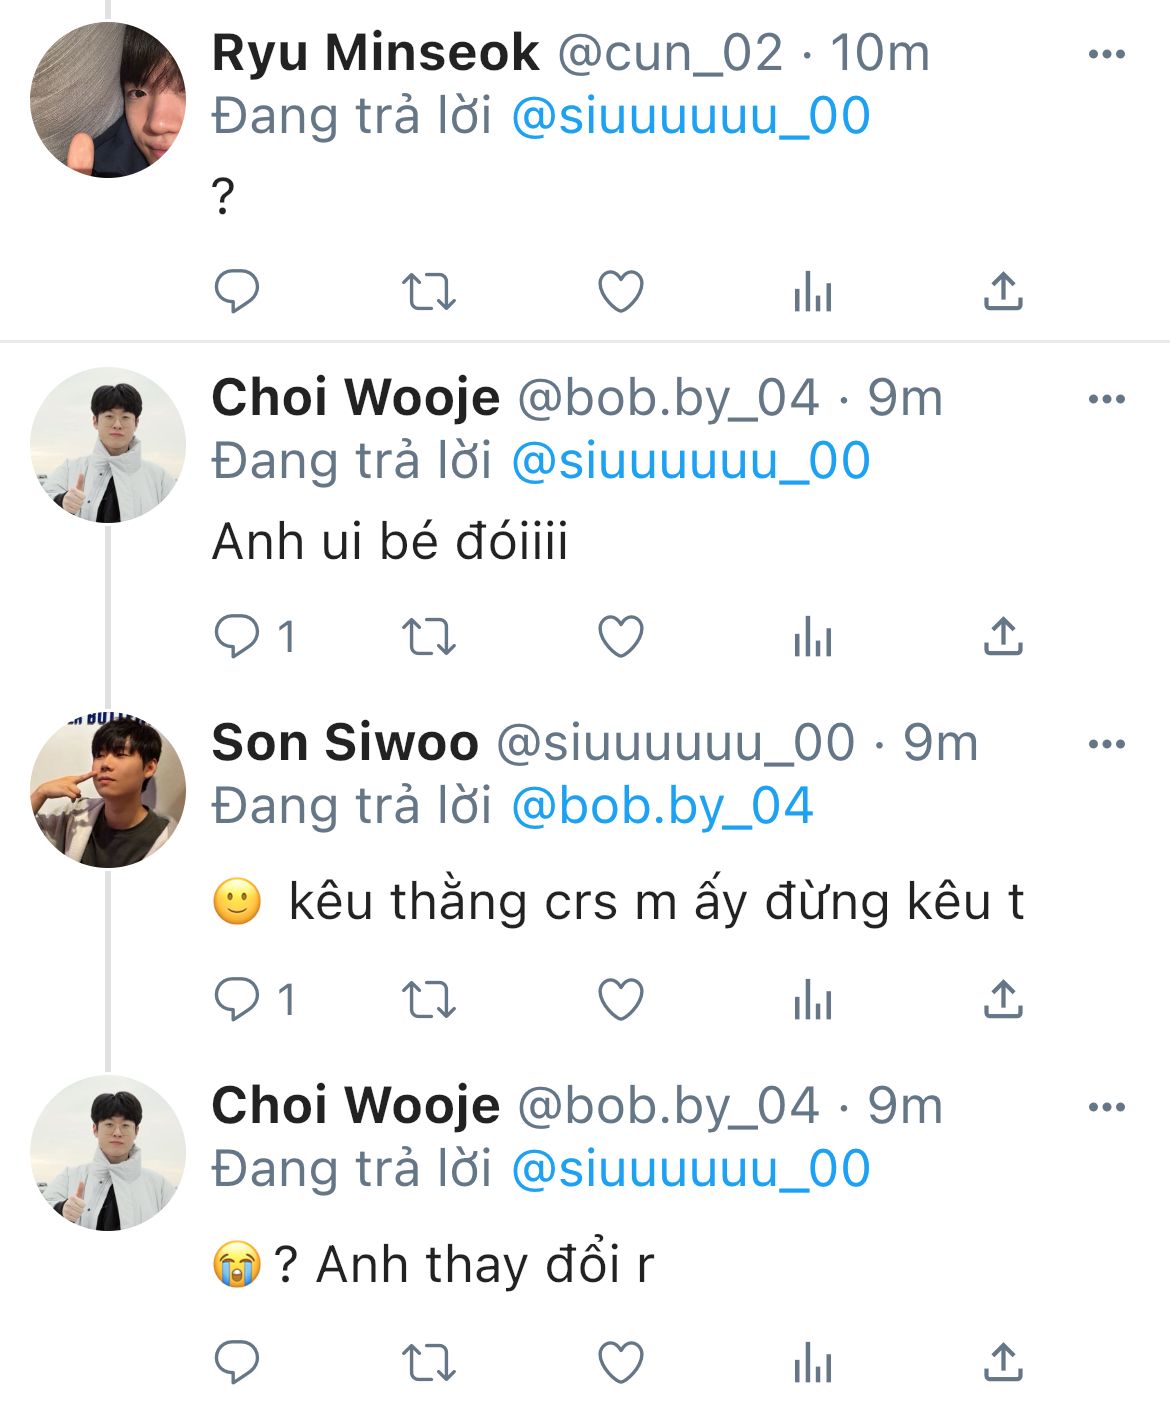Retweet Ryu Minseok's "?" tweet
The image size is (1170, 1408).
(x=428, y=292)
